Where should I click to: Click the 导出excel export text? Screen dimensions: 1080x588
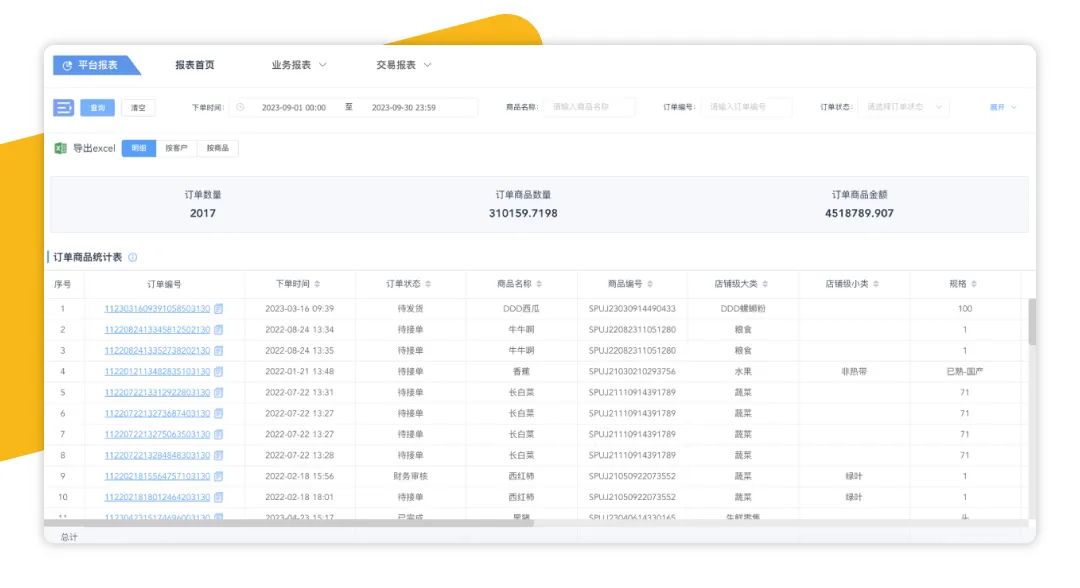pyautogui.click(x=94, y=148)
